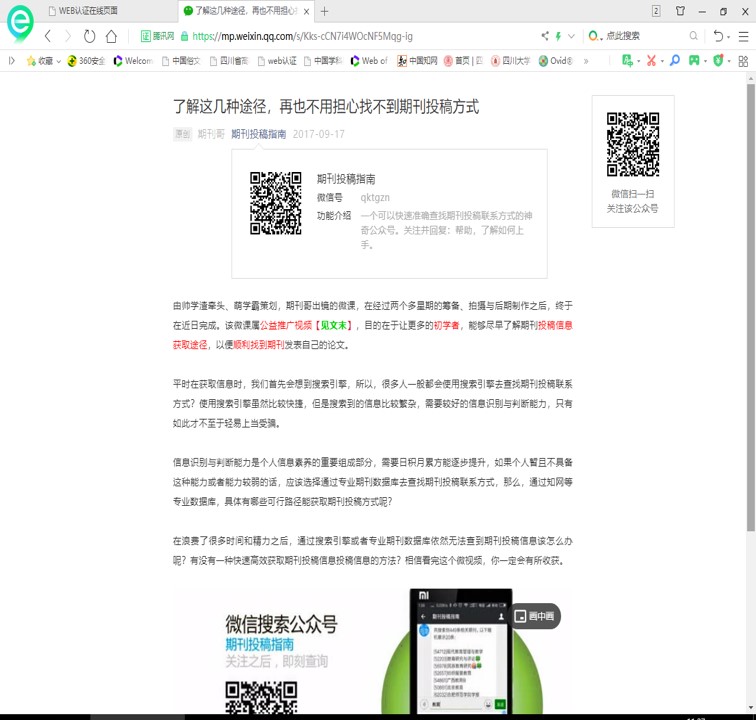This screenshot has height=720, width=756.
Task: Open the 收藏 favorites star menu
Action: coord(44,61)
